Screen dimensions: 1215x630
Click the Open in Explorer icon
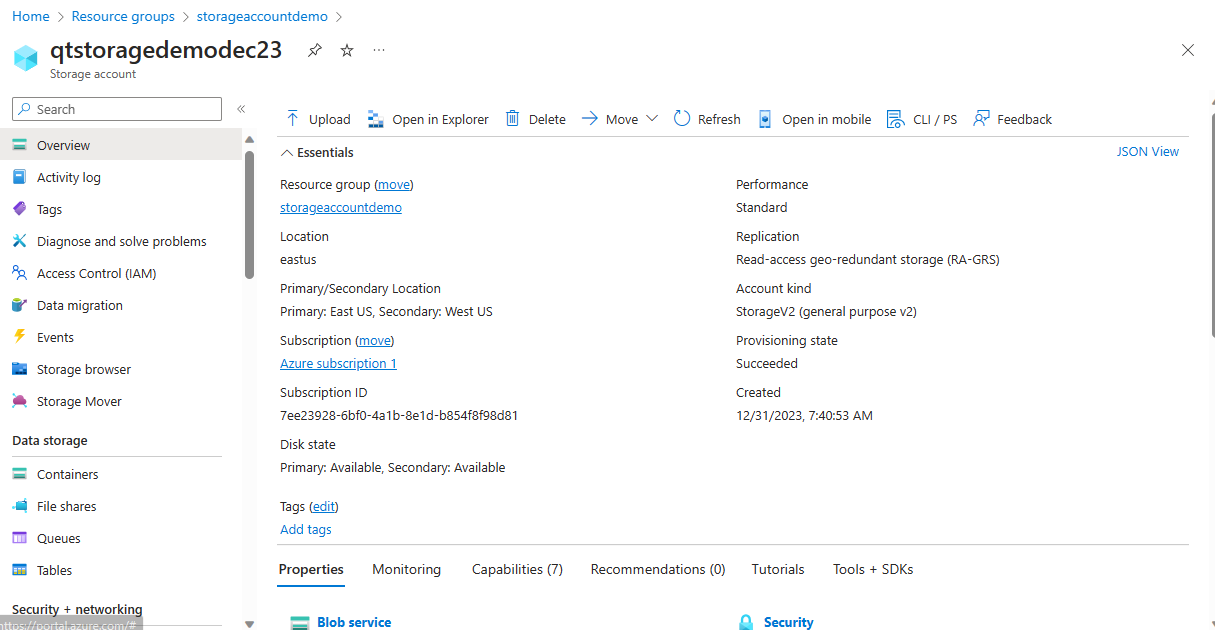376,119
